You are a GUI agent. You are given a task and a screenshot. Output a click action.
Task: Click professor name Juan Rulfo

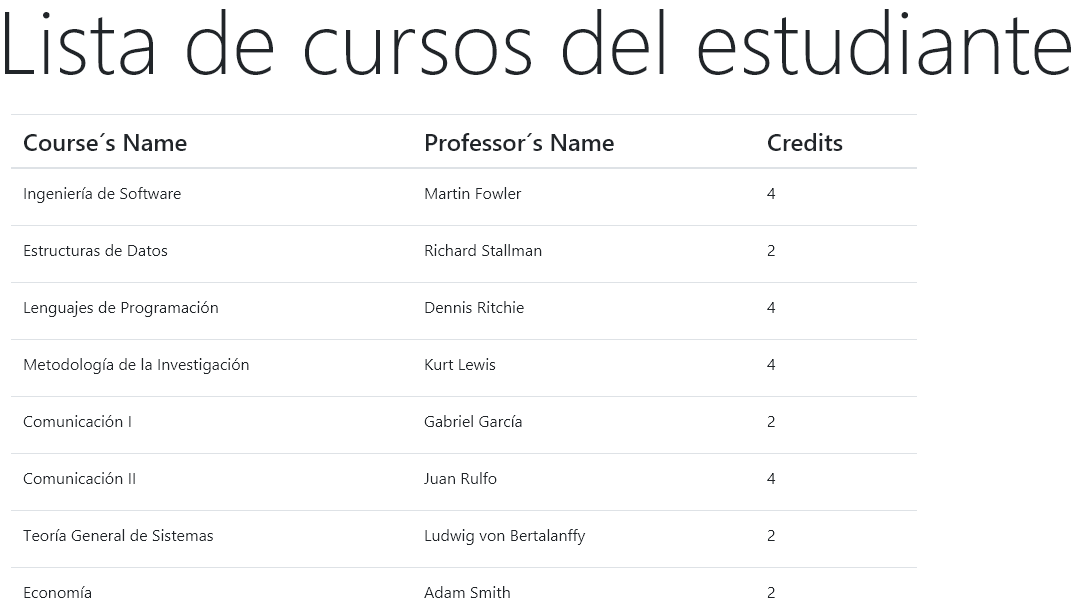(x=460, y=479)
